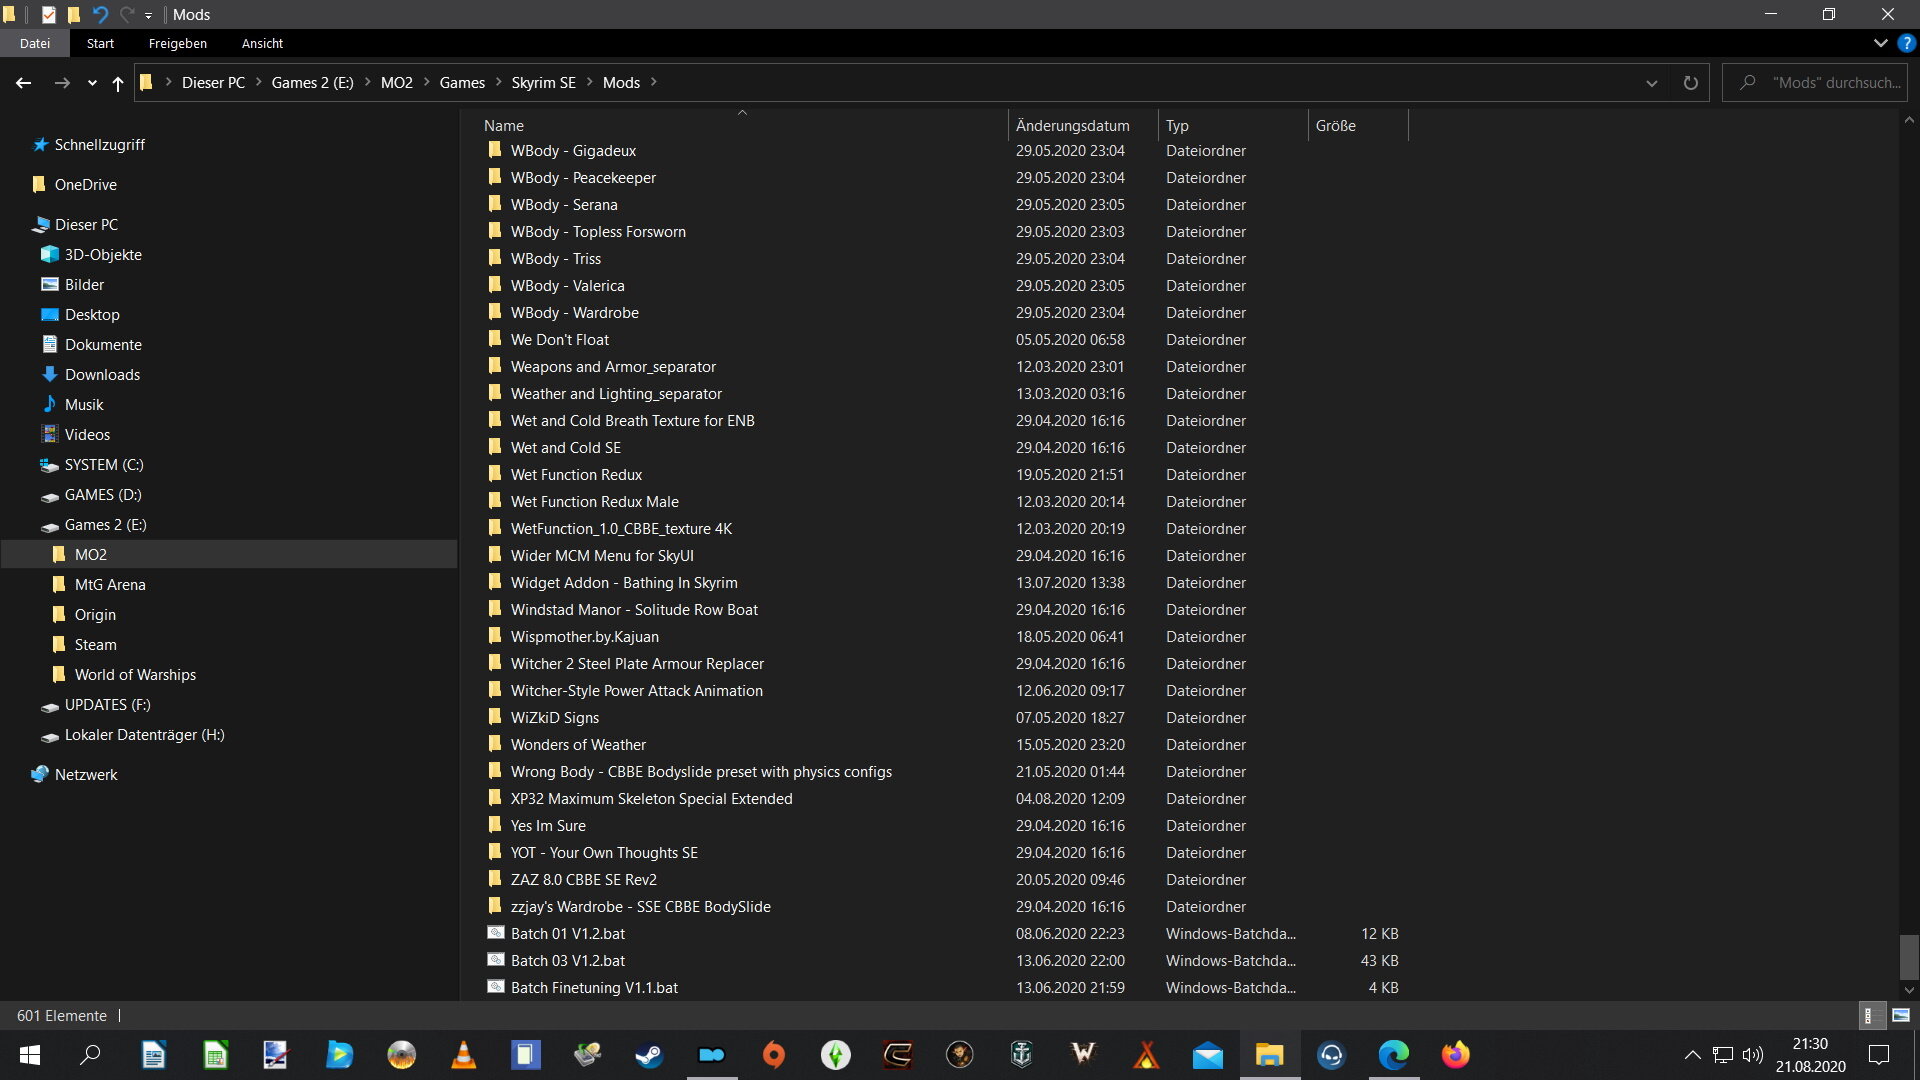Image resolution: width=1920 pixels, height=1080 pixels.
Task: Switch to the Start ribbon tab
Action: click(100, 43)
